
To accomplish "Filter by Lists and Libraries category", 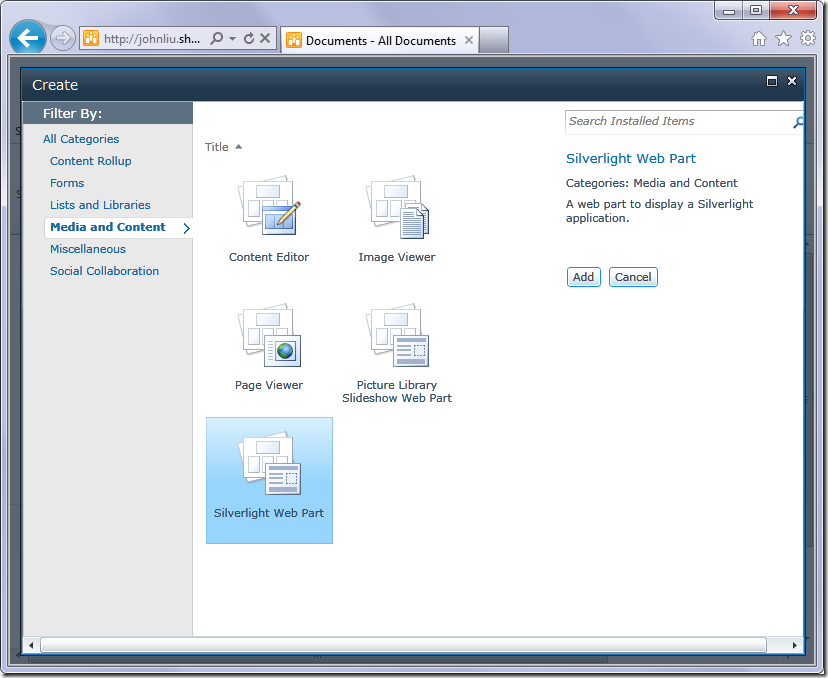I will click(100, 205).
